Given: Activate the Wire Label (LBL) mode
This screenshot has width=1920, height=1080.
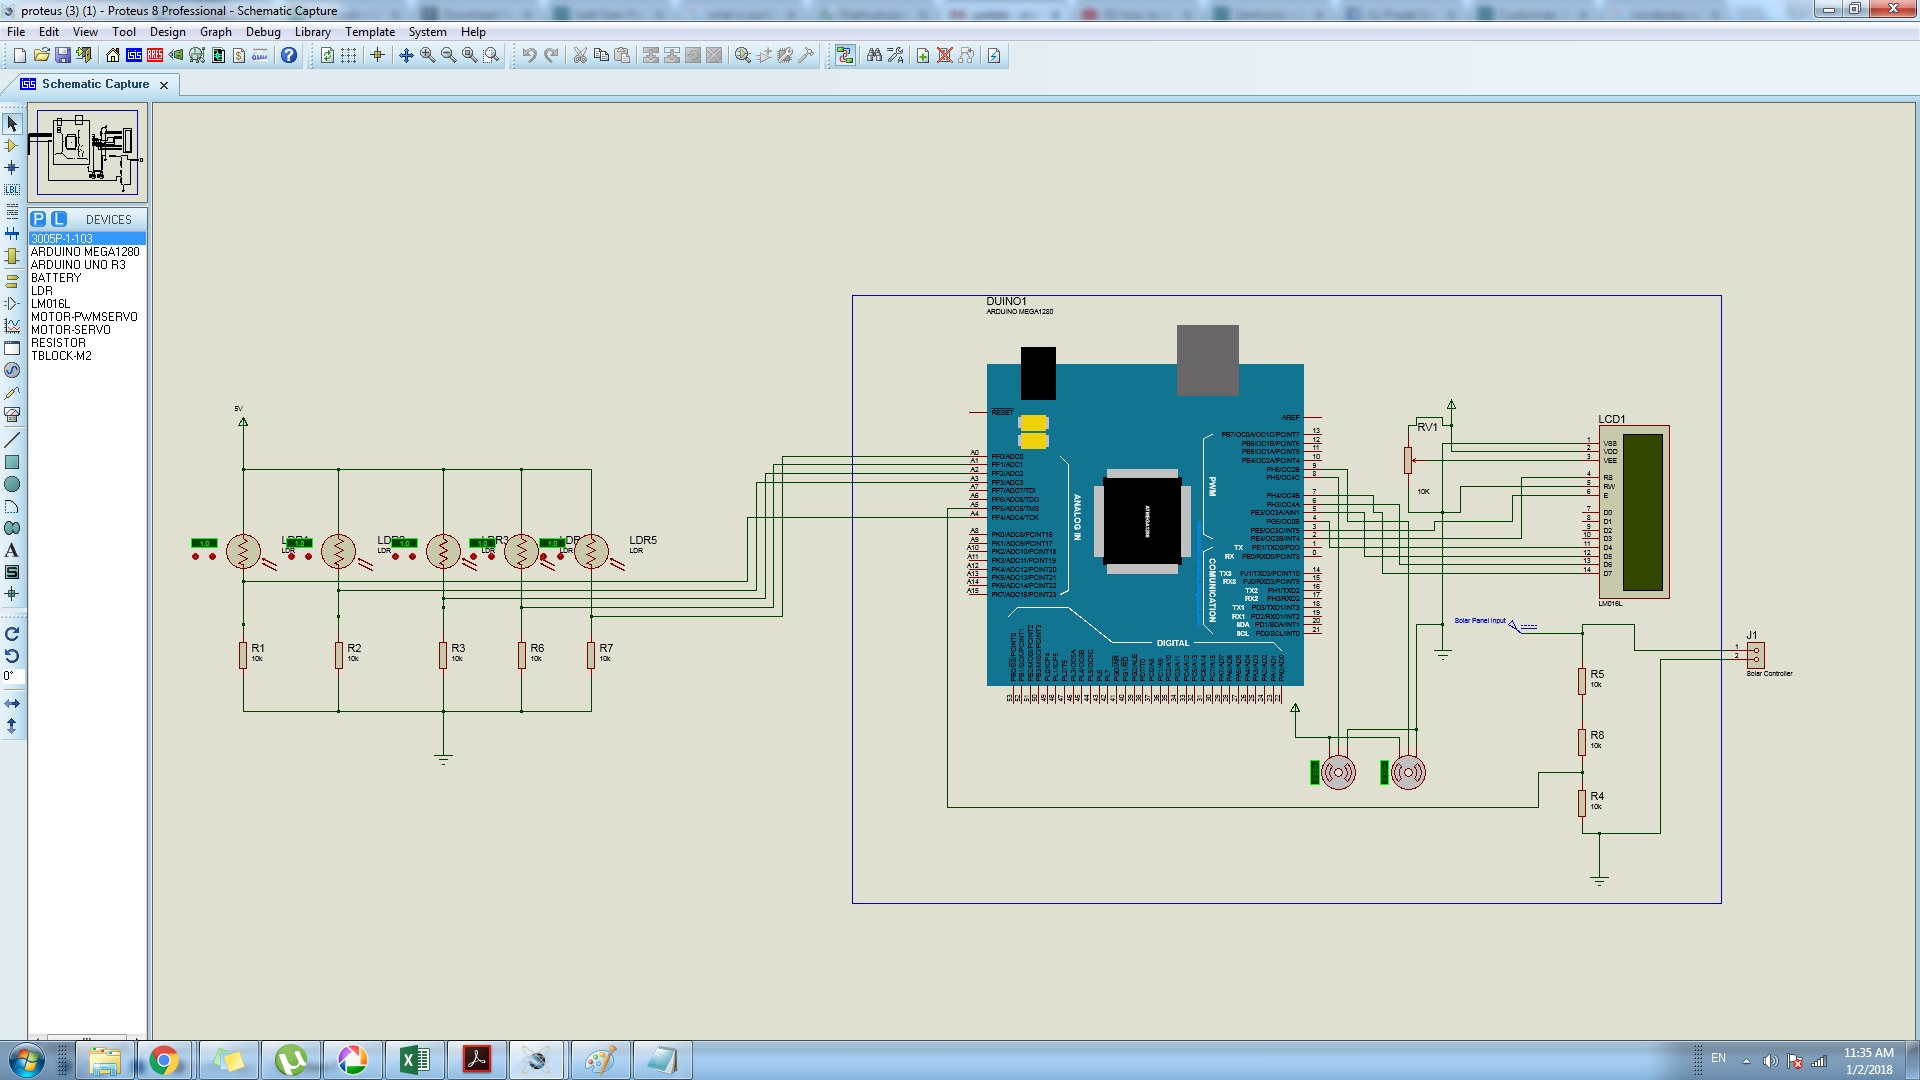Looking at the screenshot, I should [12, 189].
